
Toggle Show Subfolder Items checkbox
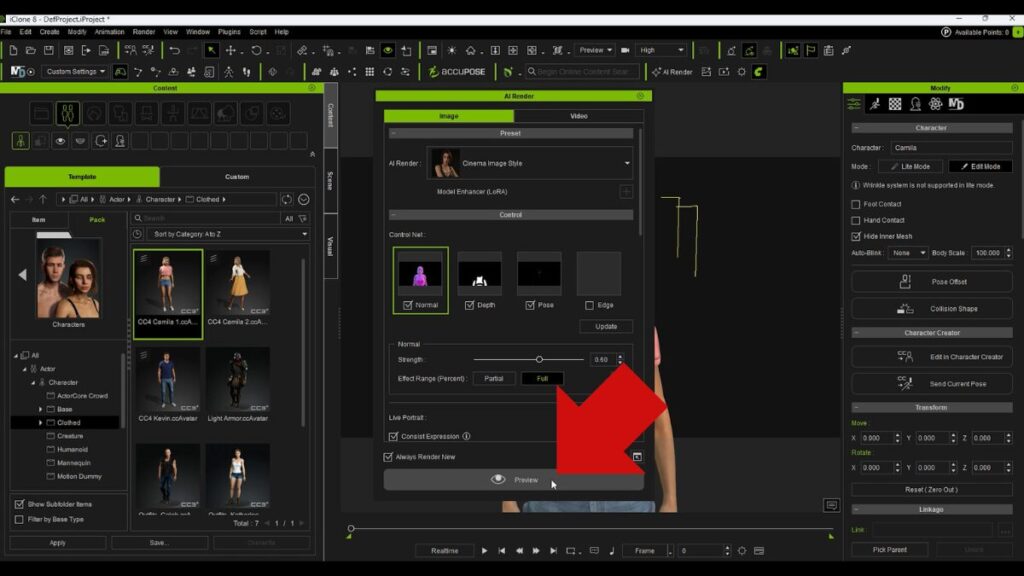pyautogui.click(x=19, y=504)
